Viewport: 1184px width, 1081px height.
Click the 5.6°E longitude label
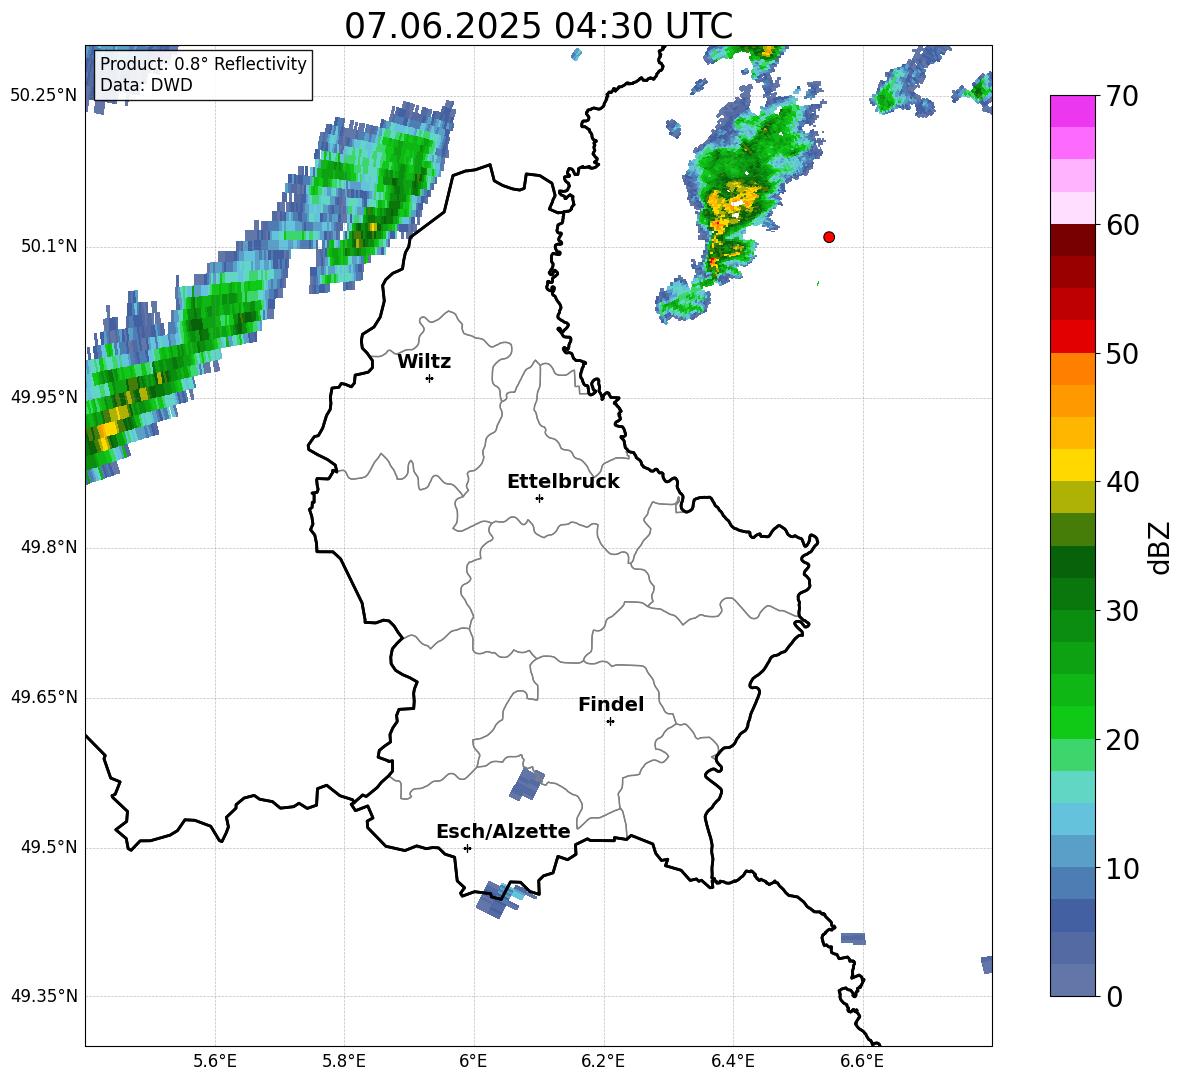[x=215, y=1061]
